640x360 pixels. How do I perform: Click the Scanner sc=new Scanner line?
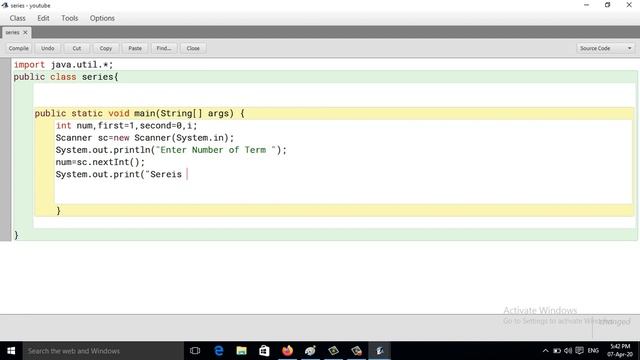145,138
